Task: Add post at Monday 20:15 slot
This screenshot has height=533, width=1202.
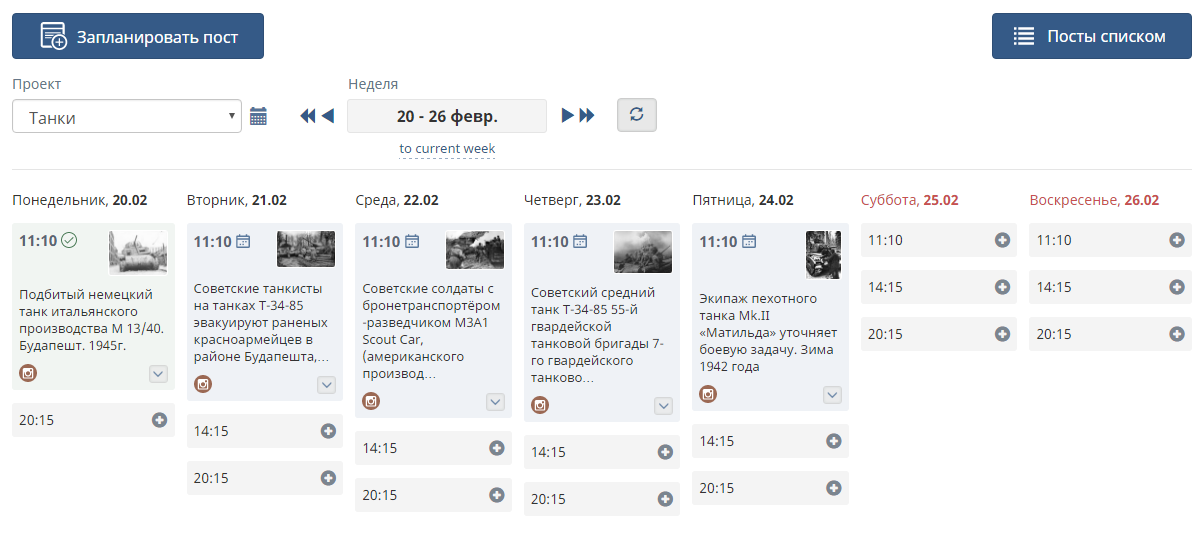Action: tap(159, 420)
